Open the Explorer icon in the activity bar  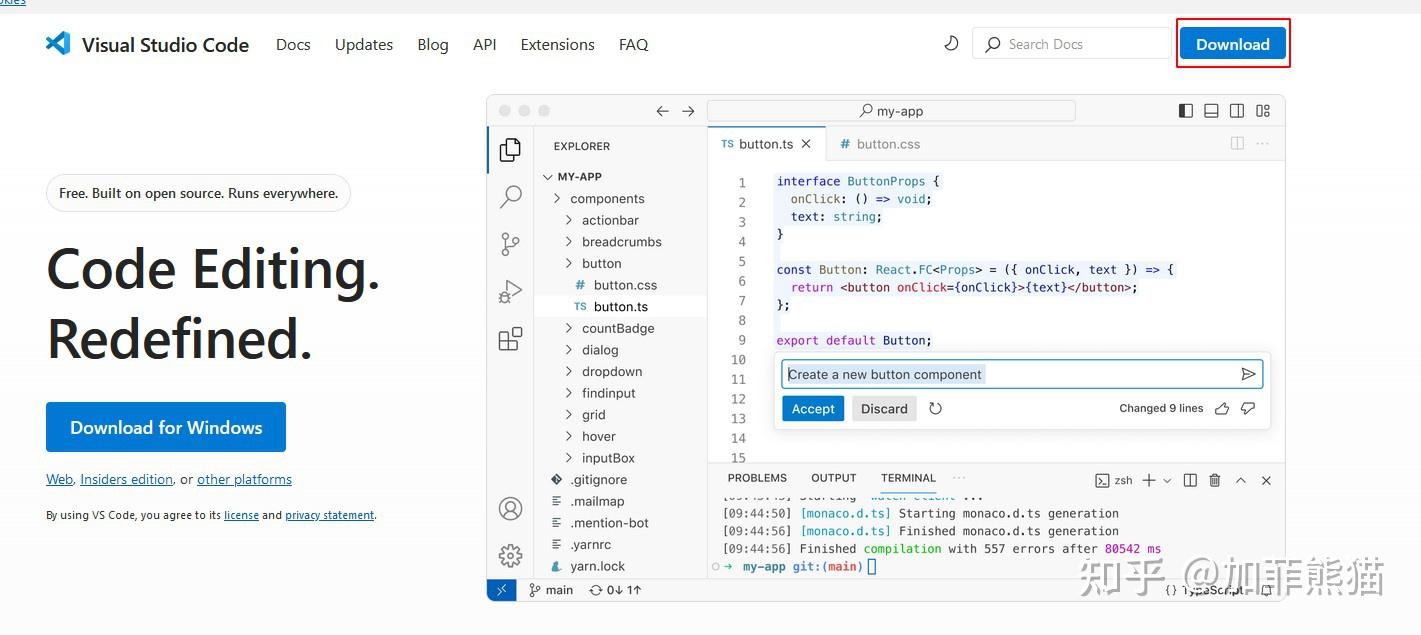click(510, 148)
